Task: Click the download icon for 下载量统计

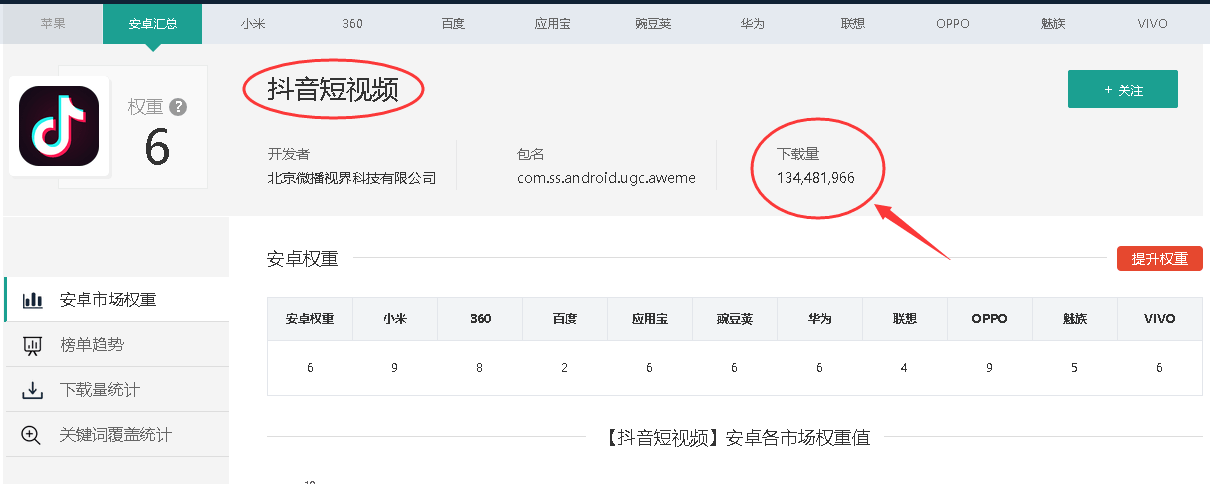Action: tap(33, 390)
